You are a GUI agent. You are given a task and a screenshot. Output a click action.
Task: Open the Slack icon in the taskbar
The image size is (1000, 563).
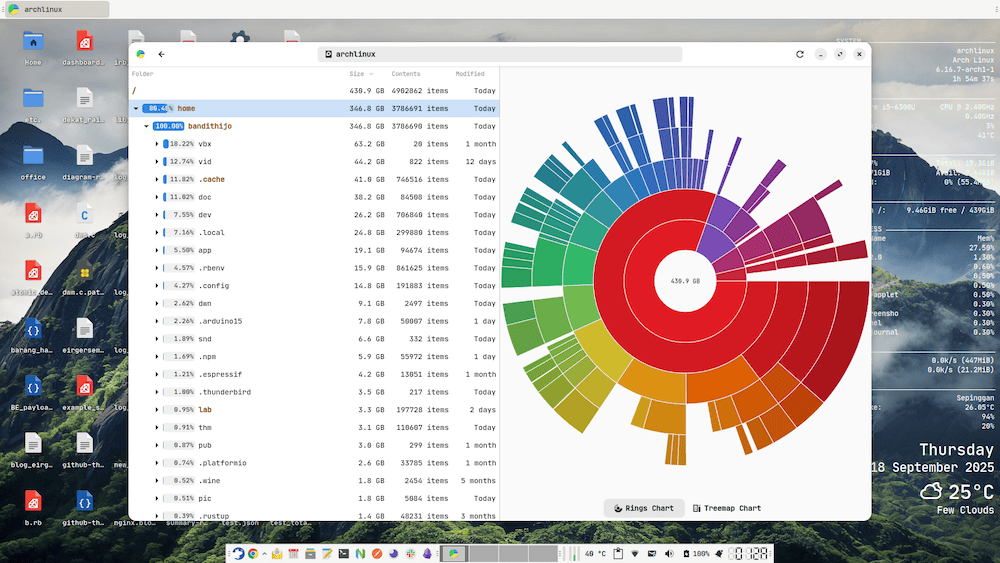click(x=410, y=553)
